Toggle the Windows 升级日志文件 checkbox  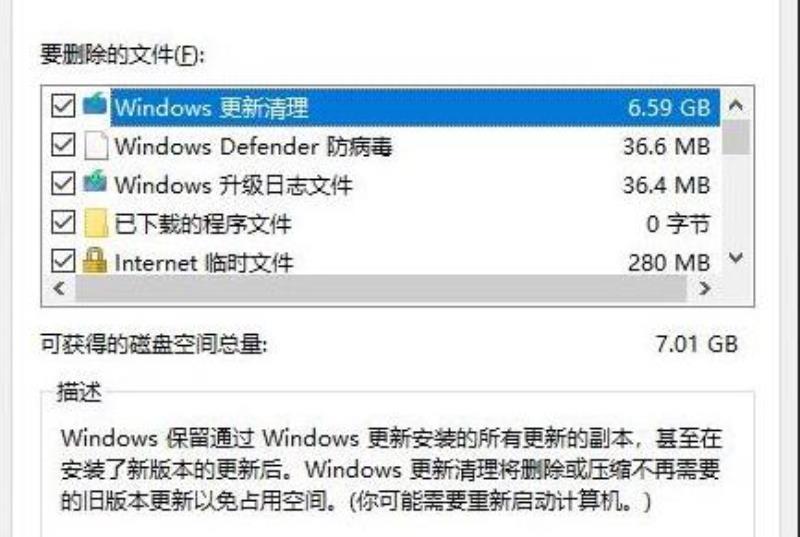(x=63, y=184)
